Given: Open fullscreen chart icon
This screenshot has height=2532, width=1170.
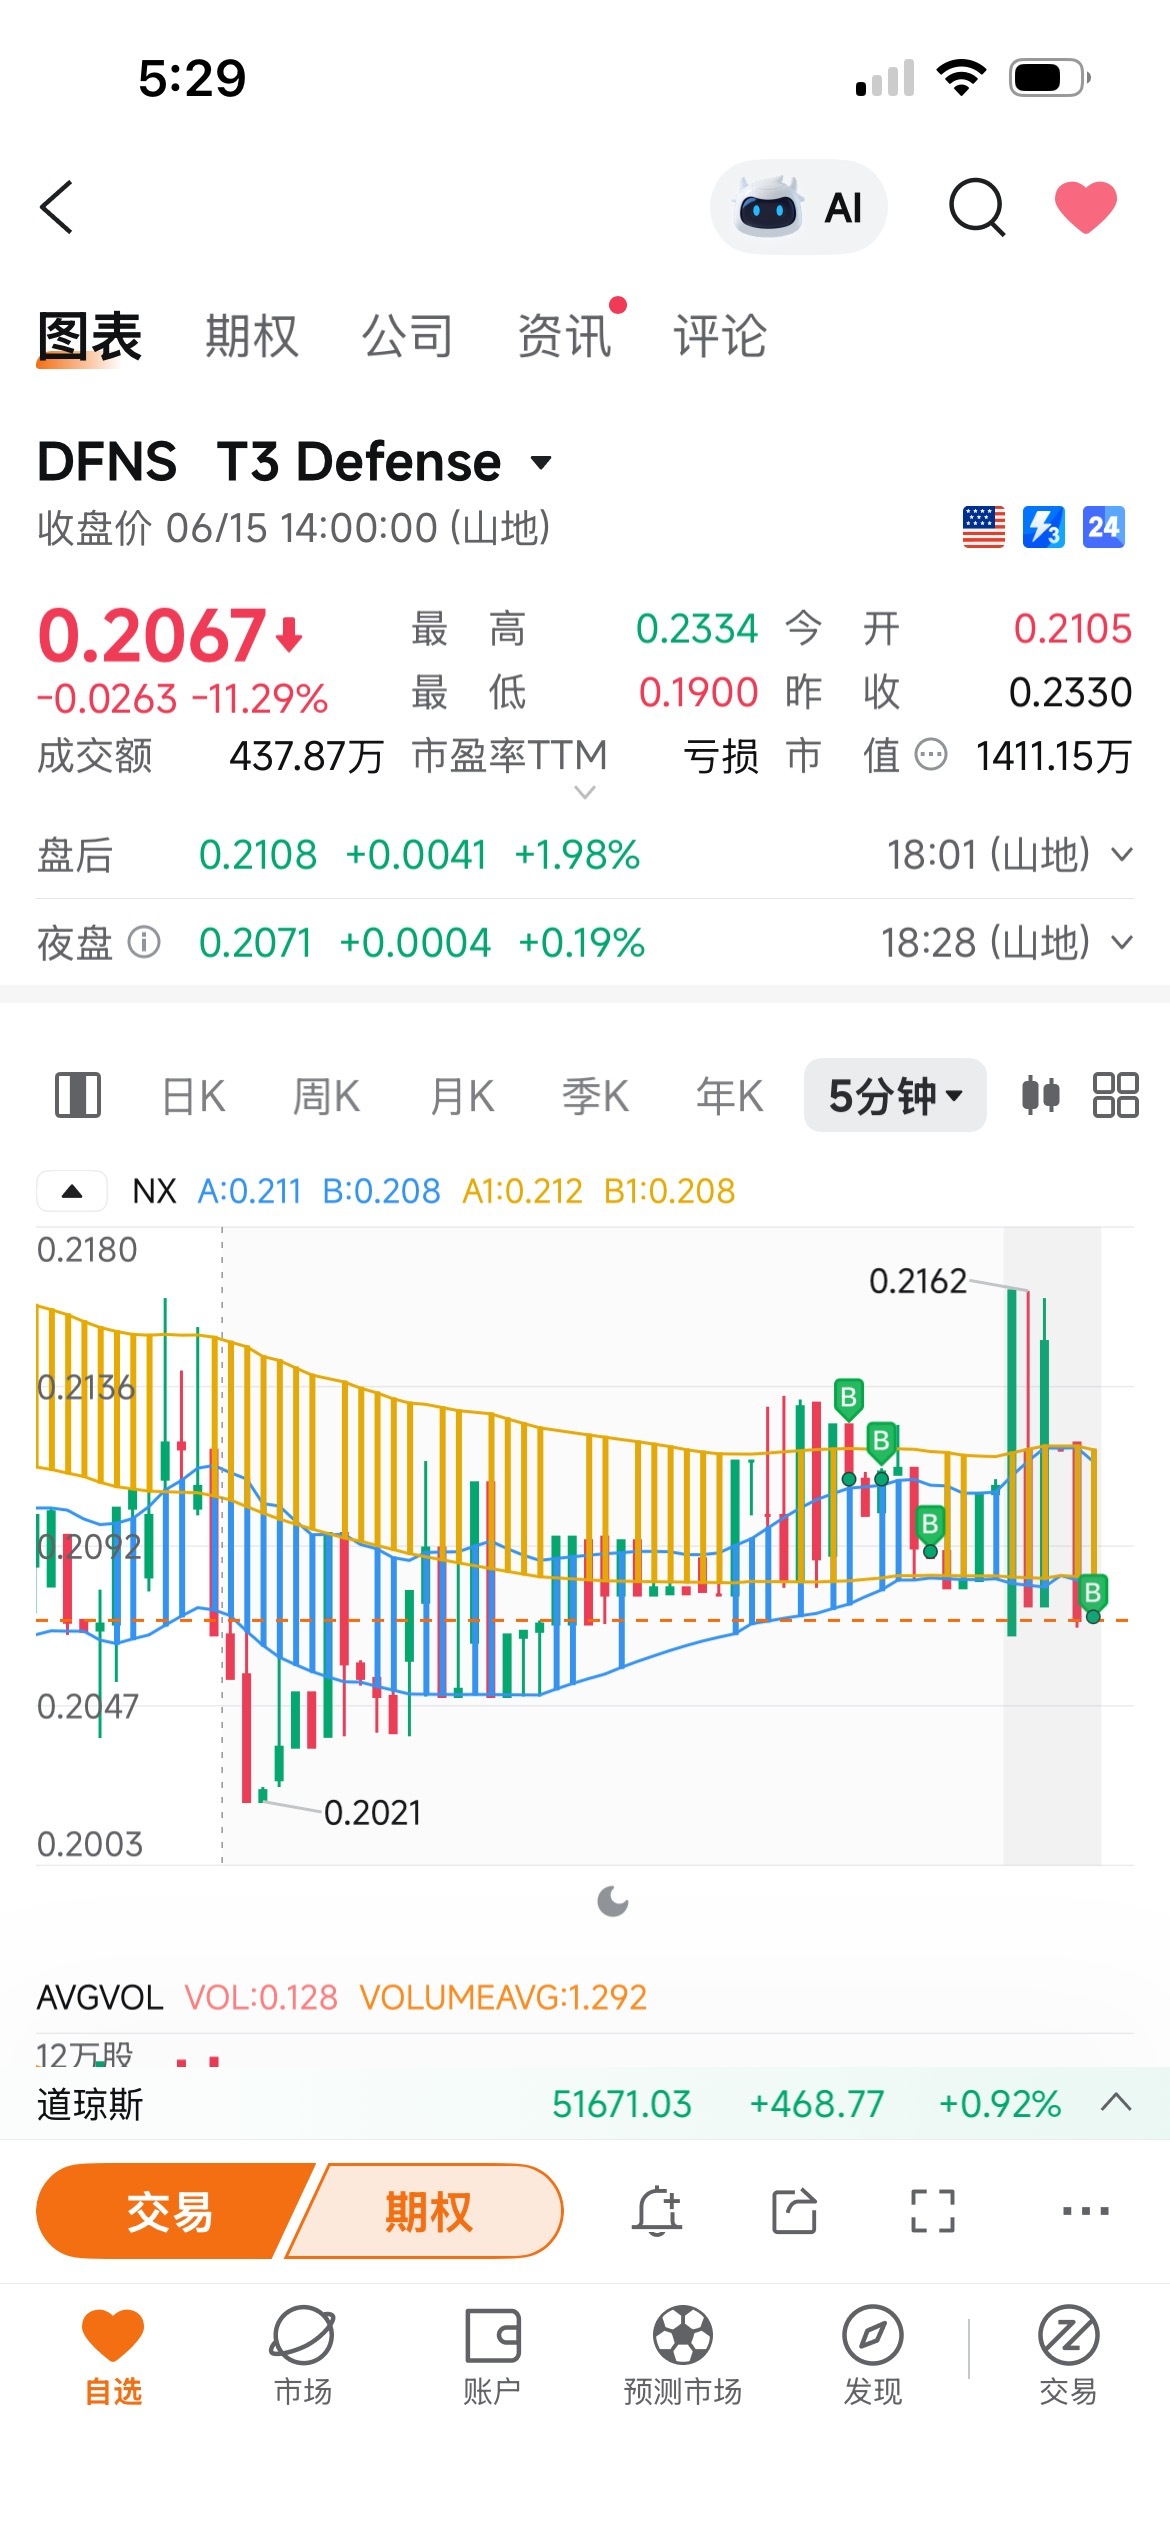Looking at the screenshot, I should click(x=933, y=2210).
